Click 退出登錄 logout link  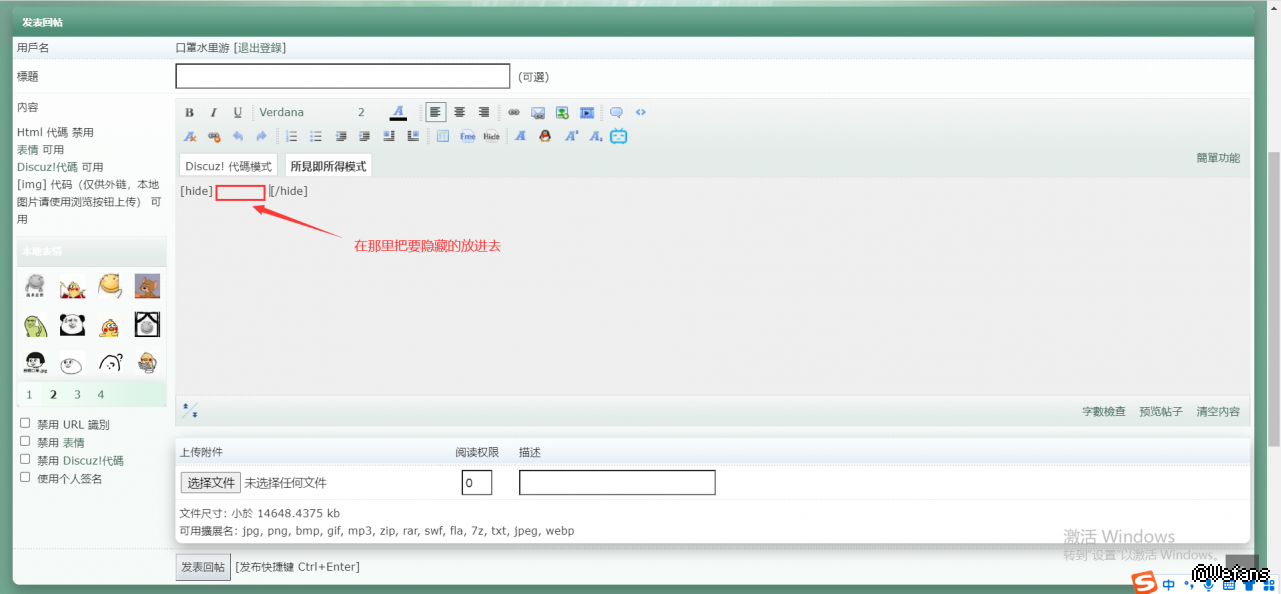[260, 48]
